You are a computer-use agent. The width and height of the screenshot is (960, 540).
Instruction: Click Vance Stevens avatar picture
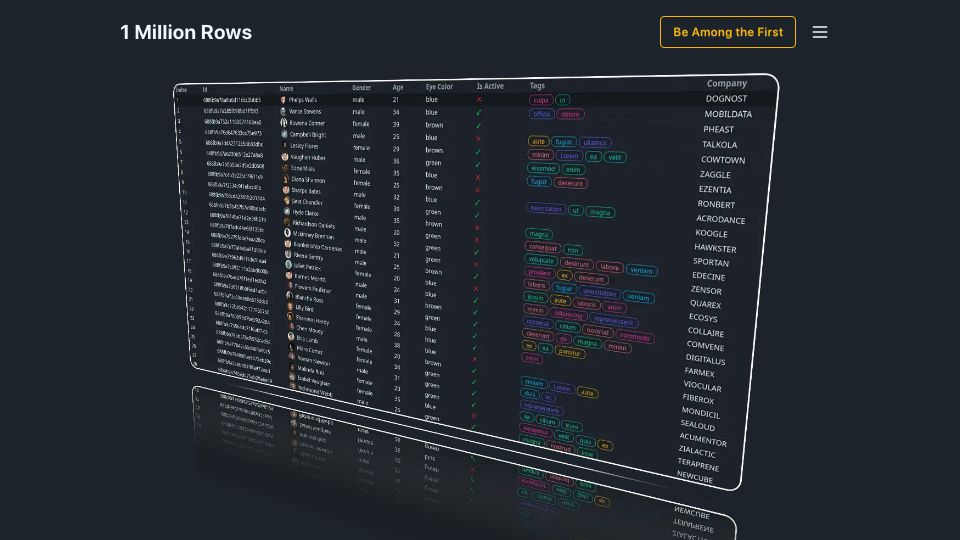(283, 111)
